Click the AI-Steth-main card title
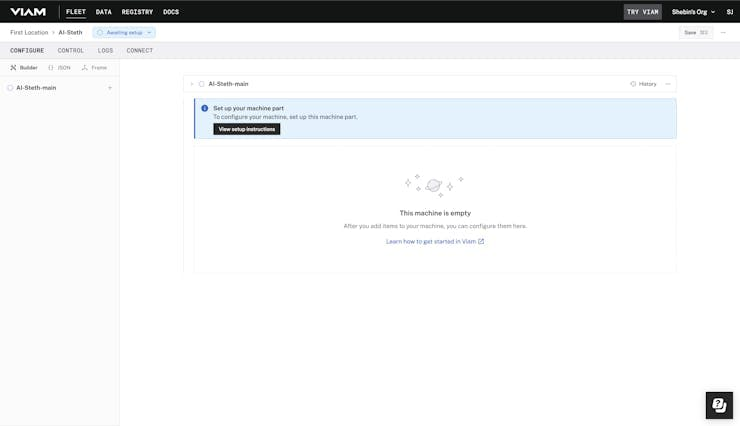 tap(228, 84)
